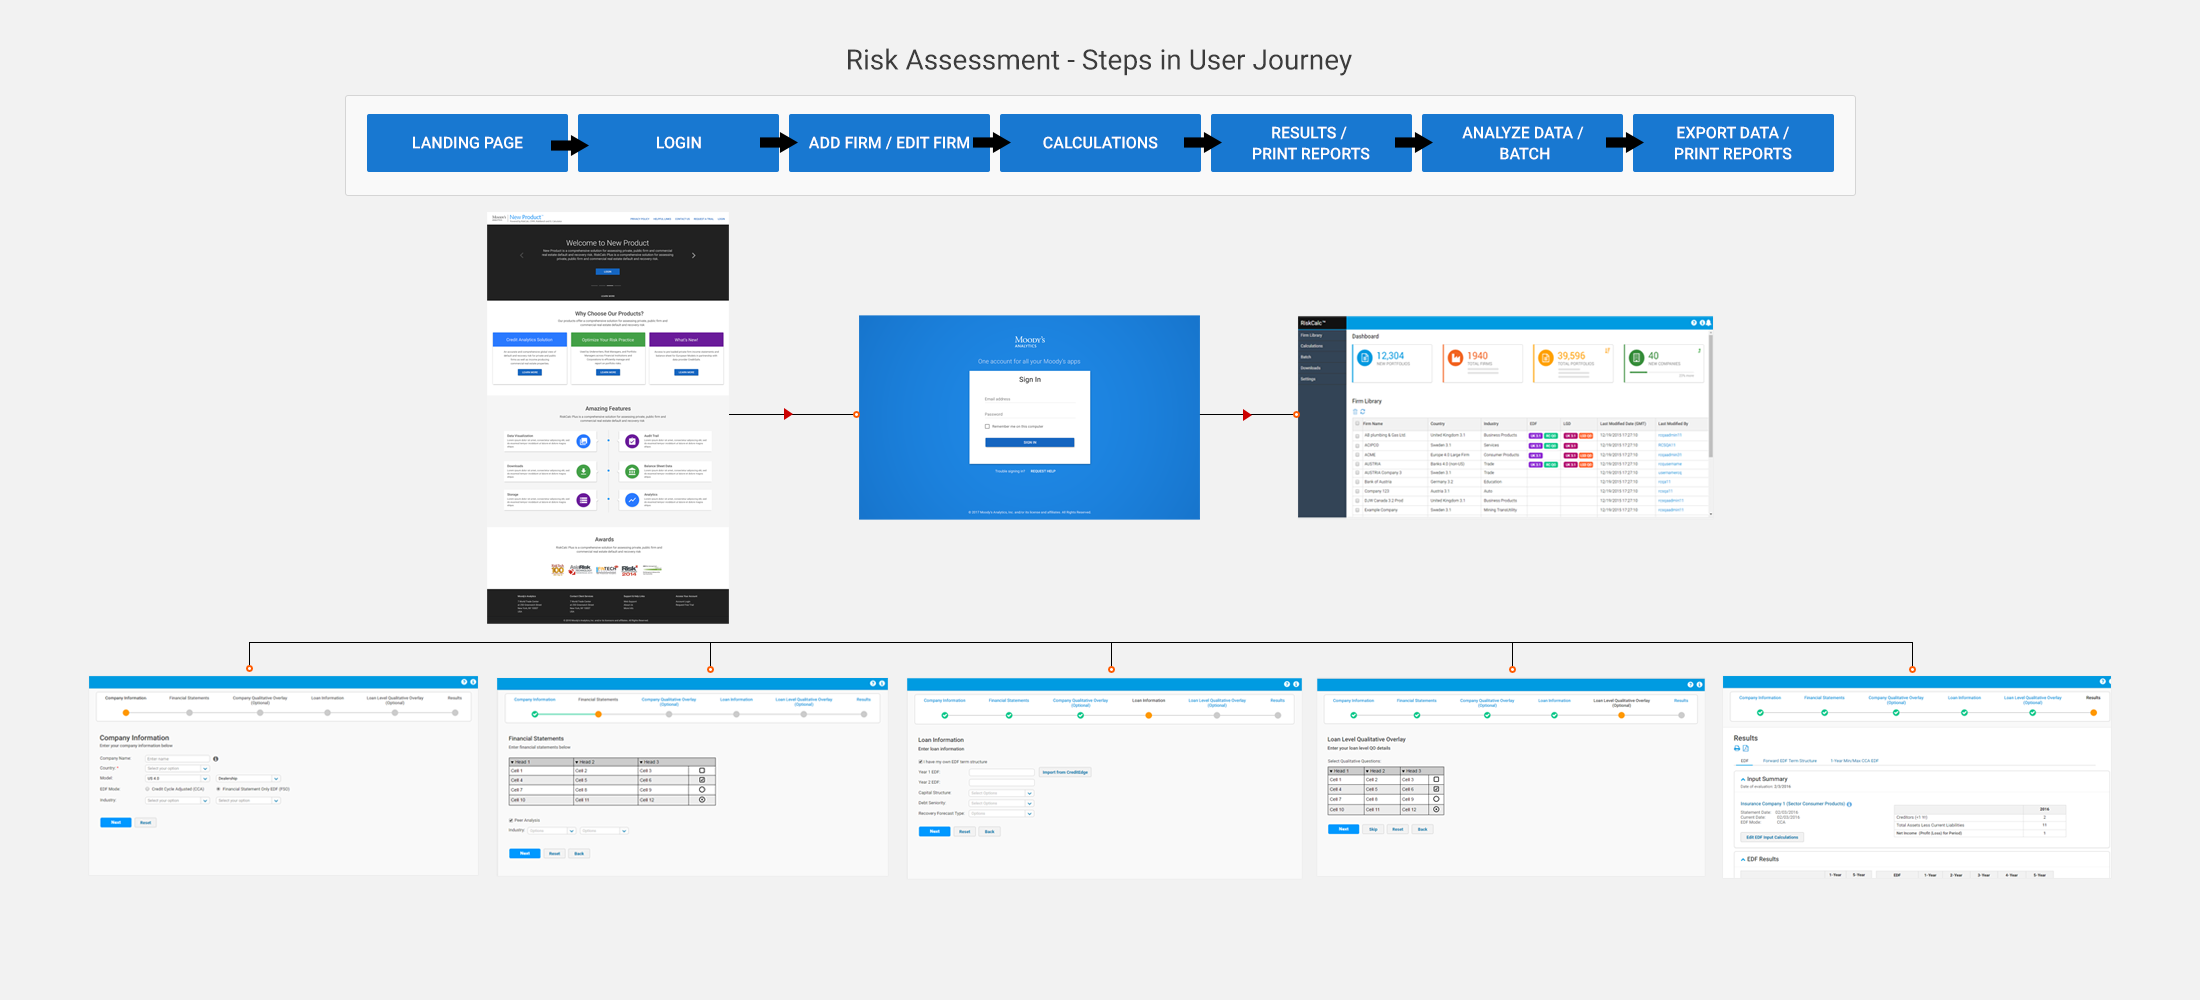Open the Country dropdown in Company Information

pos(177,769)
